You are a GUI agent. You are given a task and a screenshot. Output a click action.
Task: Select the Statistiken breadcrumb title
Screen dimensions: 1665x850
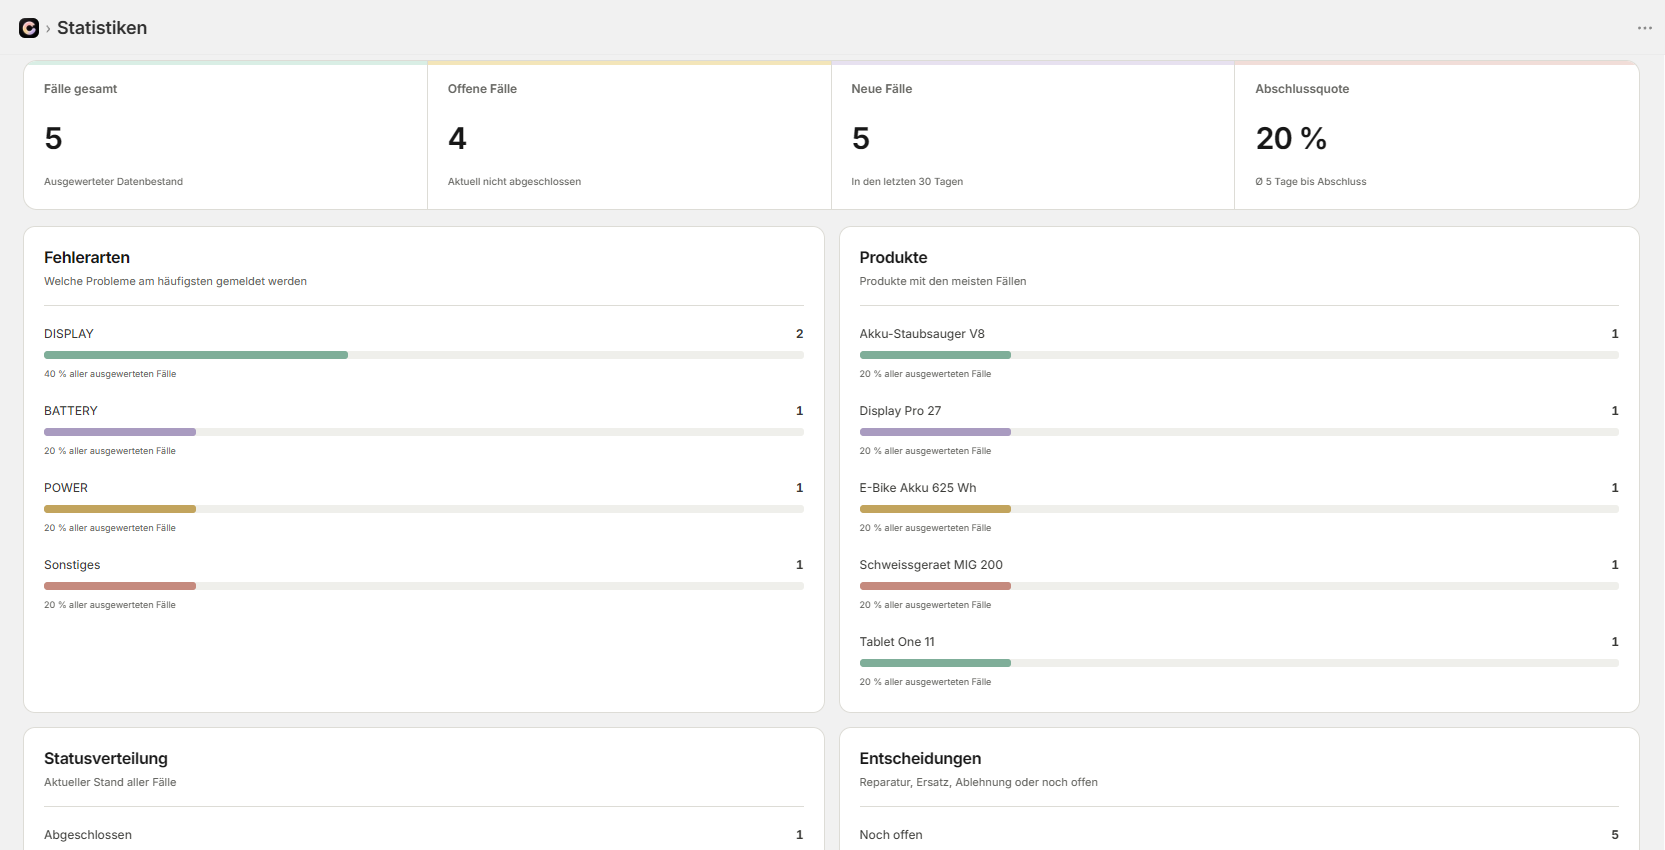102,28
